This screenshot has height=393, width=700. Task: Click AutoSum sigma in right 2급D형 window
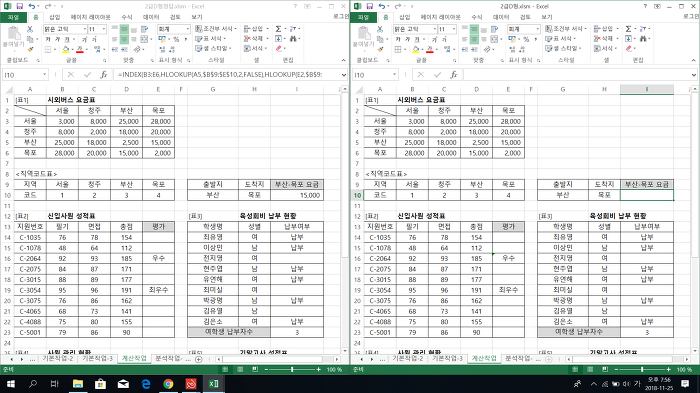pos(629,29)
